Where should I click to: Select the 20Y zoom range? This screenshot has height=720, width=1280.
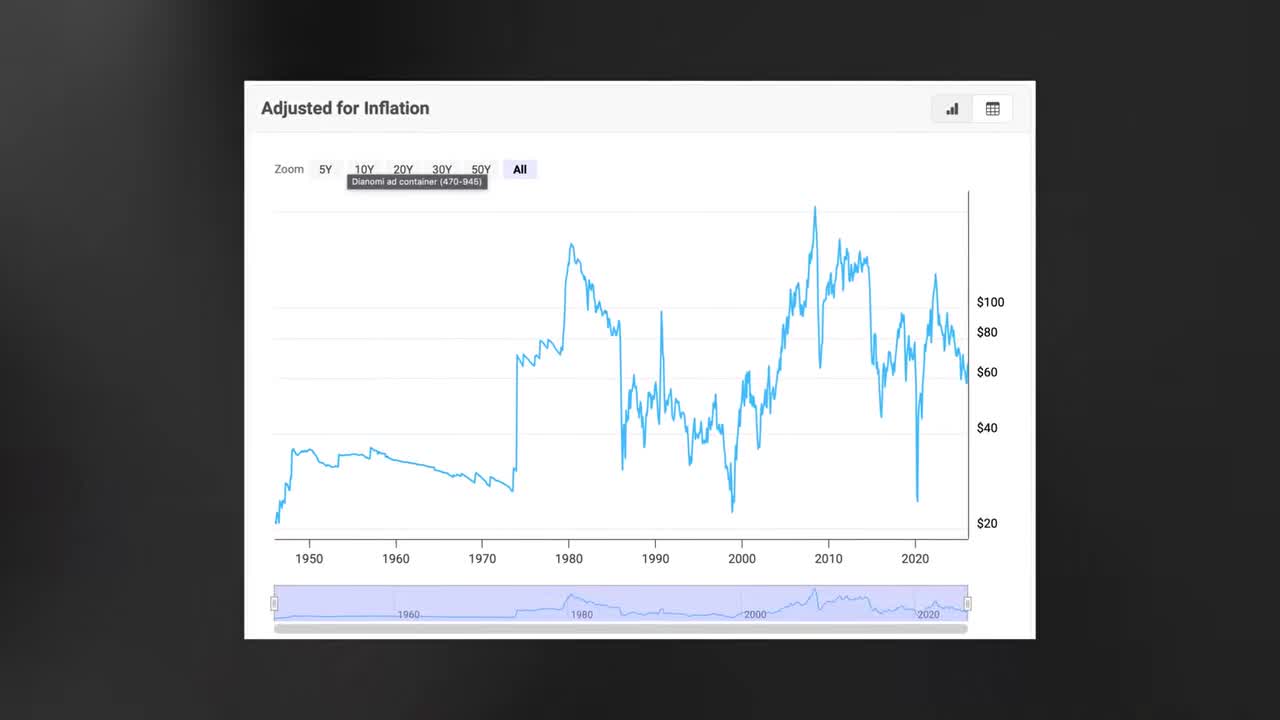(x=402, y=169)
